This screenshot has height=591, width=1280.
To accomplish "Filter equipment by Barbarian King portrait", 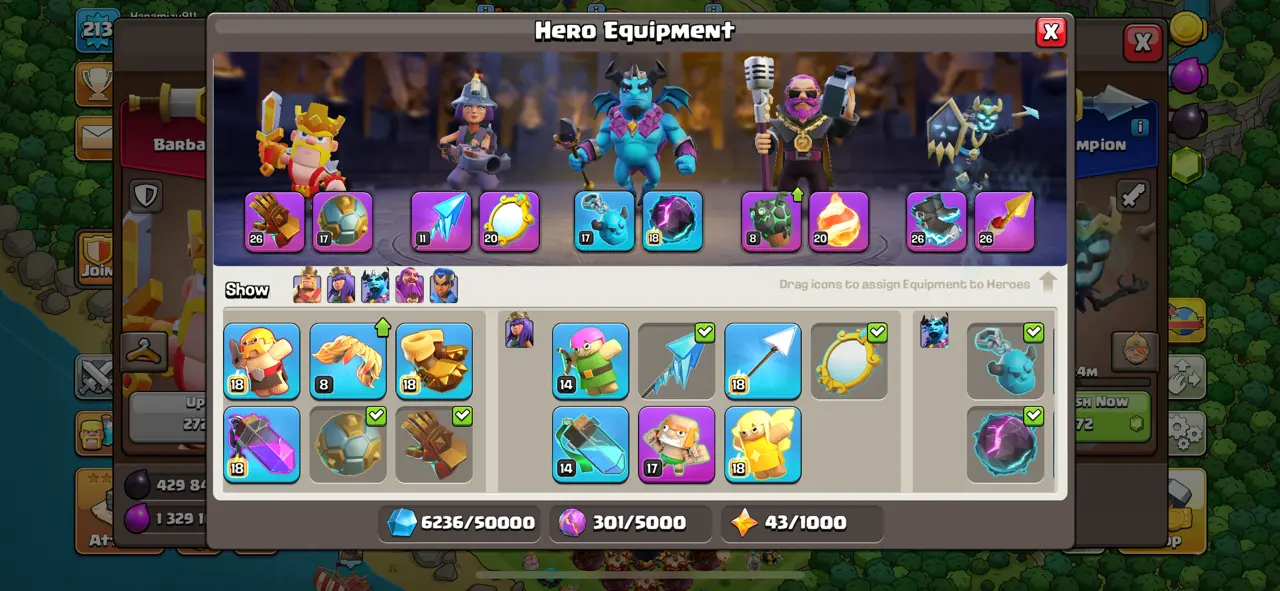I will pyautogui.click(x=307, y=286).
